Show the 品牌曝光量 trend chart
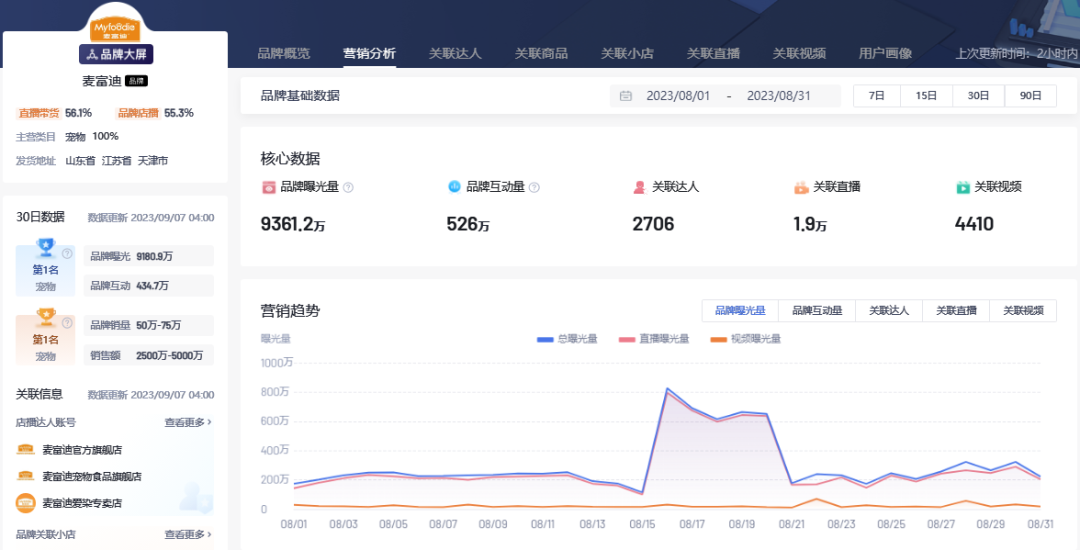The image size is (1080, 550). [x=740, y=310]
